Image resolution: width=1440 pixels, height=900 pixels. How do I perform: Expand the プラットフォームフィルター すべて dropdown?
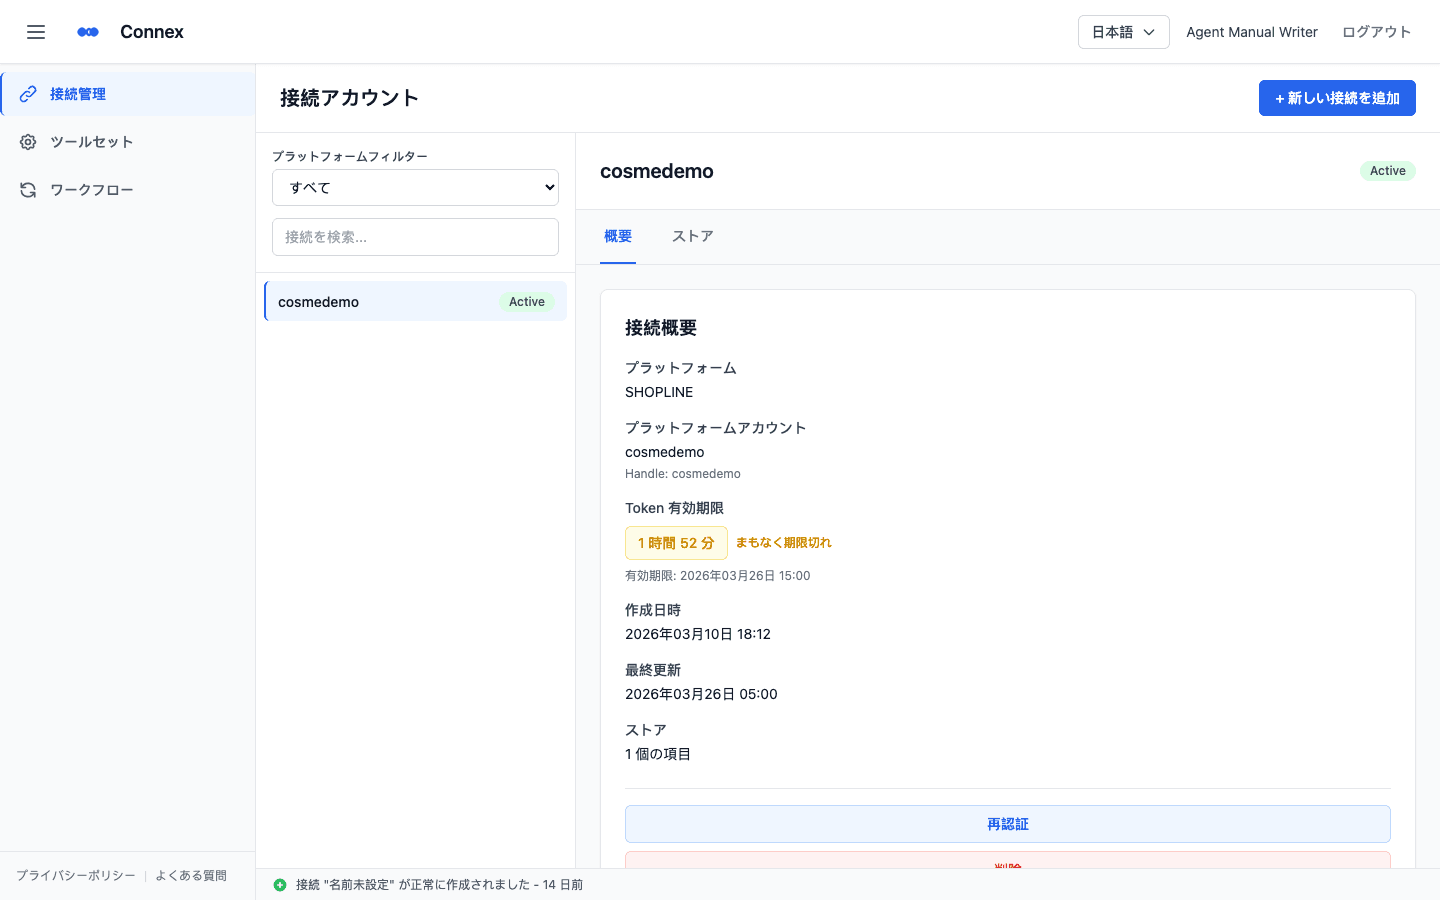[415, 187]
